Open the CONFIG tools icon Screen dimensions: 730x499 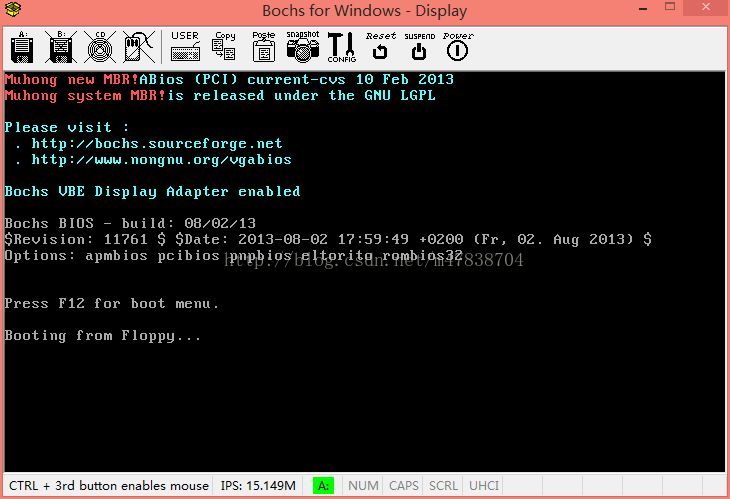[342, 47]
